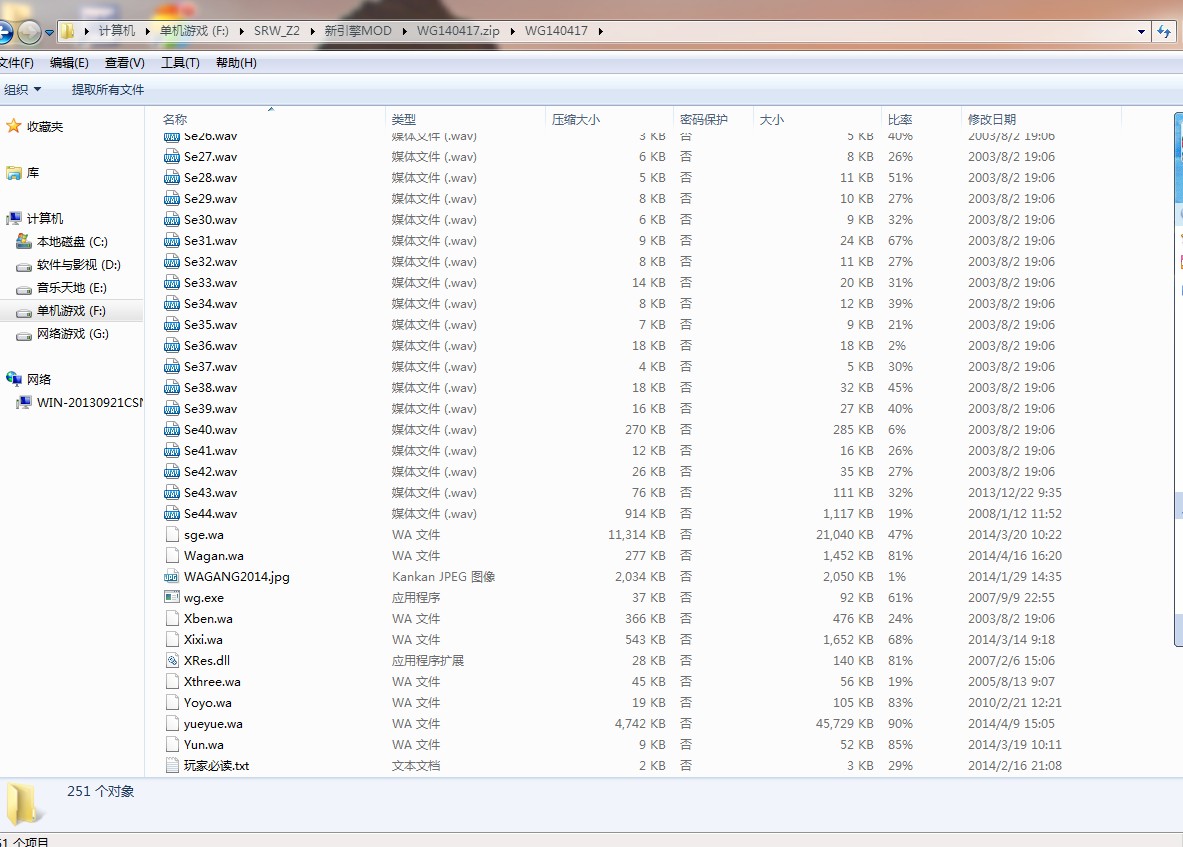Open the 查看(V) menu
Screen dimensions: 1183x847
[124, 63]
